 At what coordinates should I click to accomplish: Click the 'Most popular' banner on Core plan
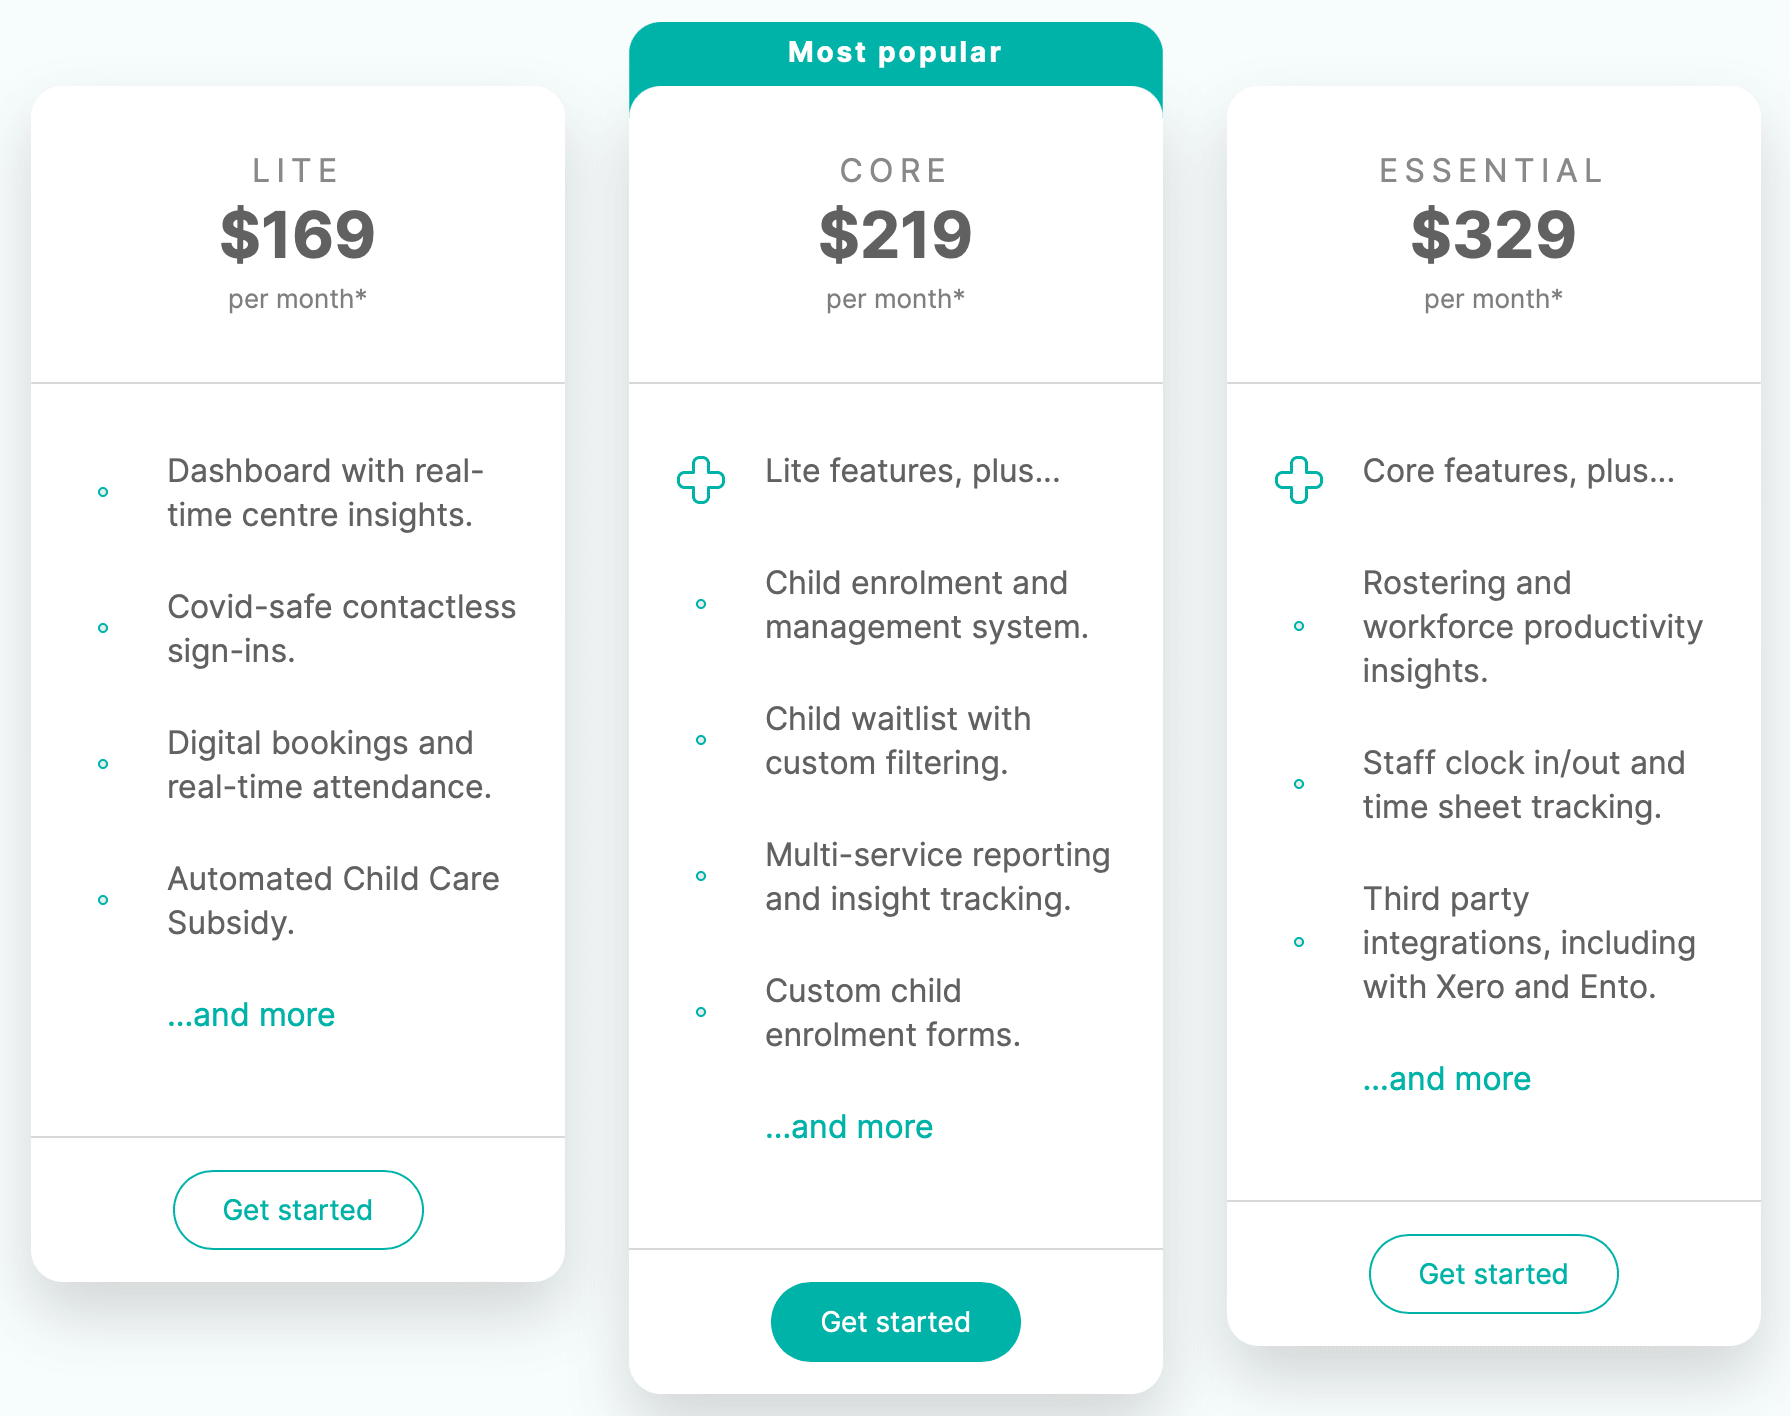(894, 52)
